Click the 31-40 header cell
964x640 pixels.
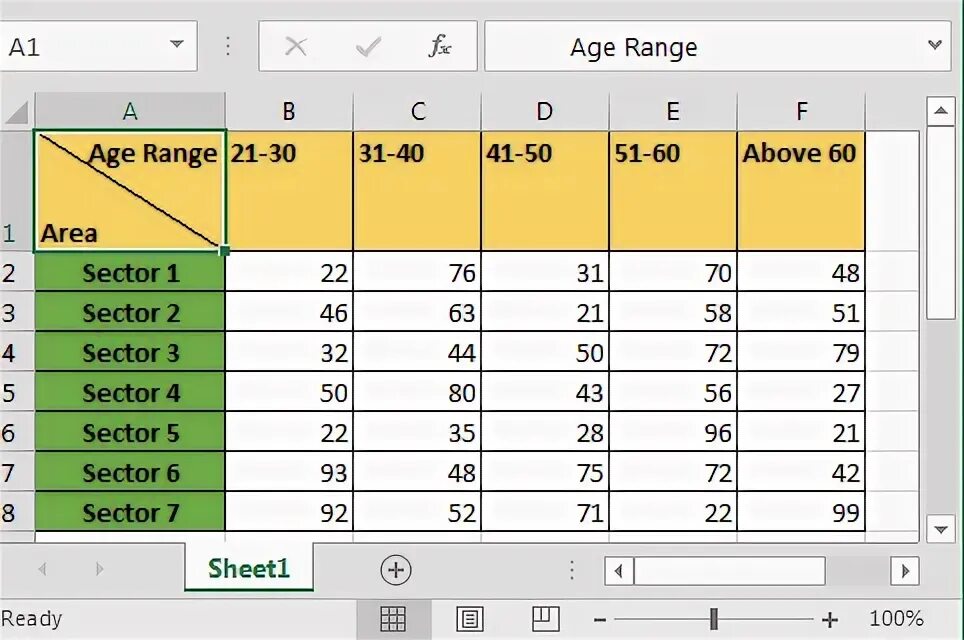(x=417, y=191)
